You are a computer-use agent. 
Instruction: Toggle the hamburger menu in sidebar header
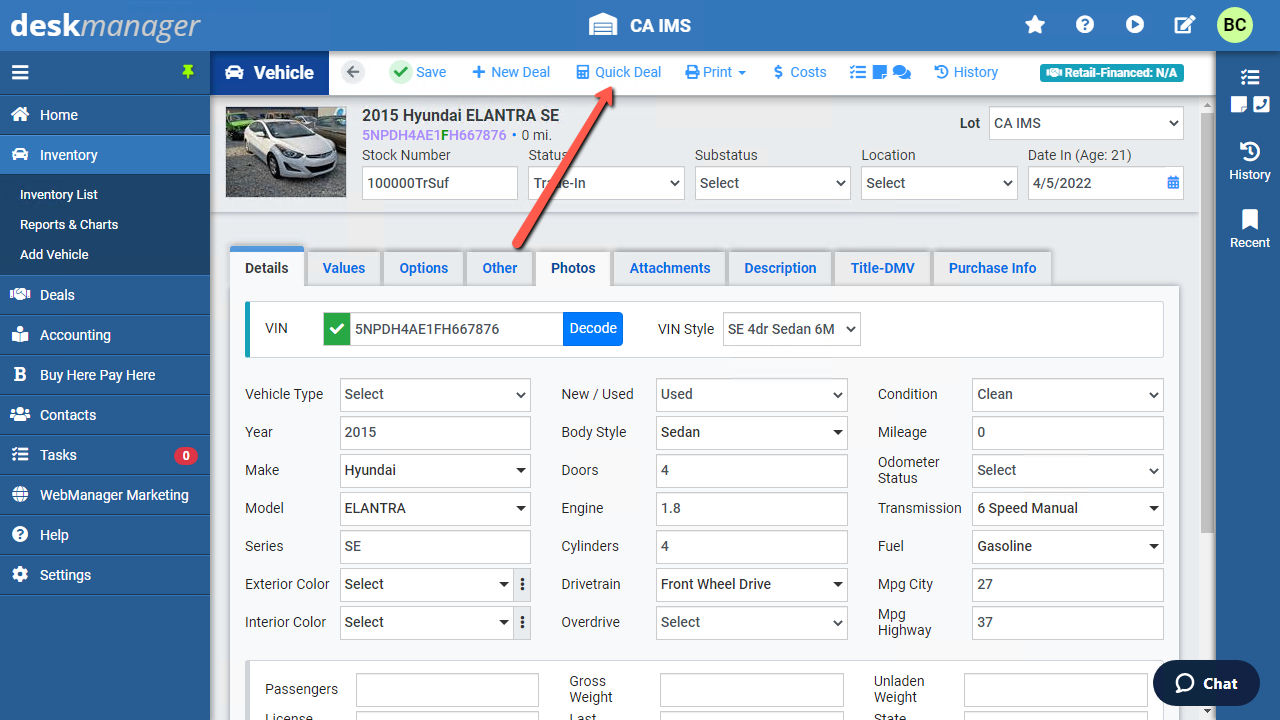pos(20,72)
